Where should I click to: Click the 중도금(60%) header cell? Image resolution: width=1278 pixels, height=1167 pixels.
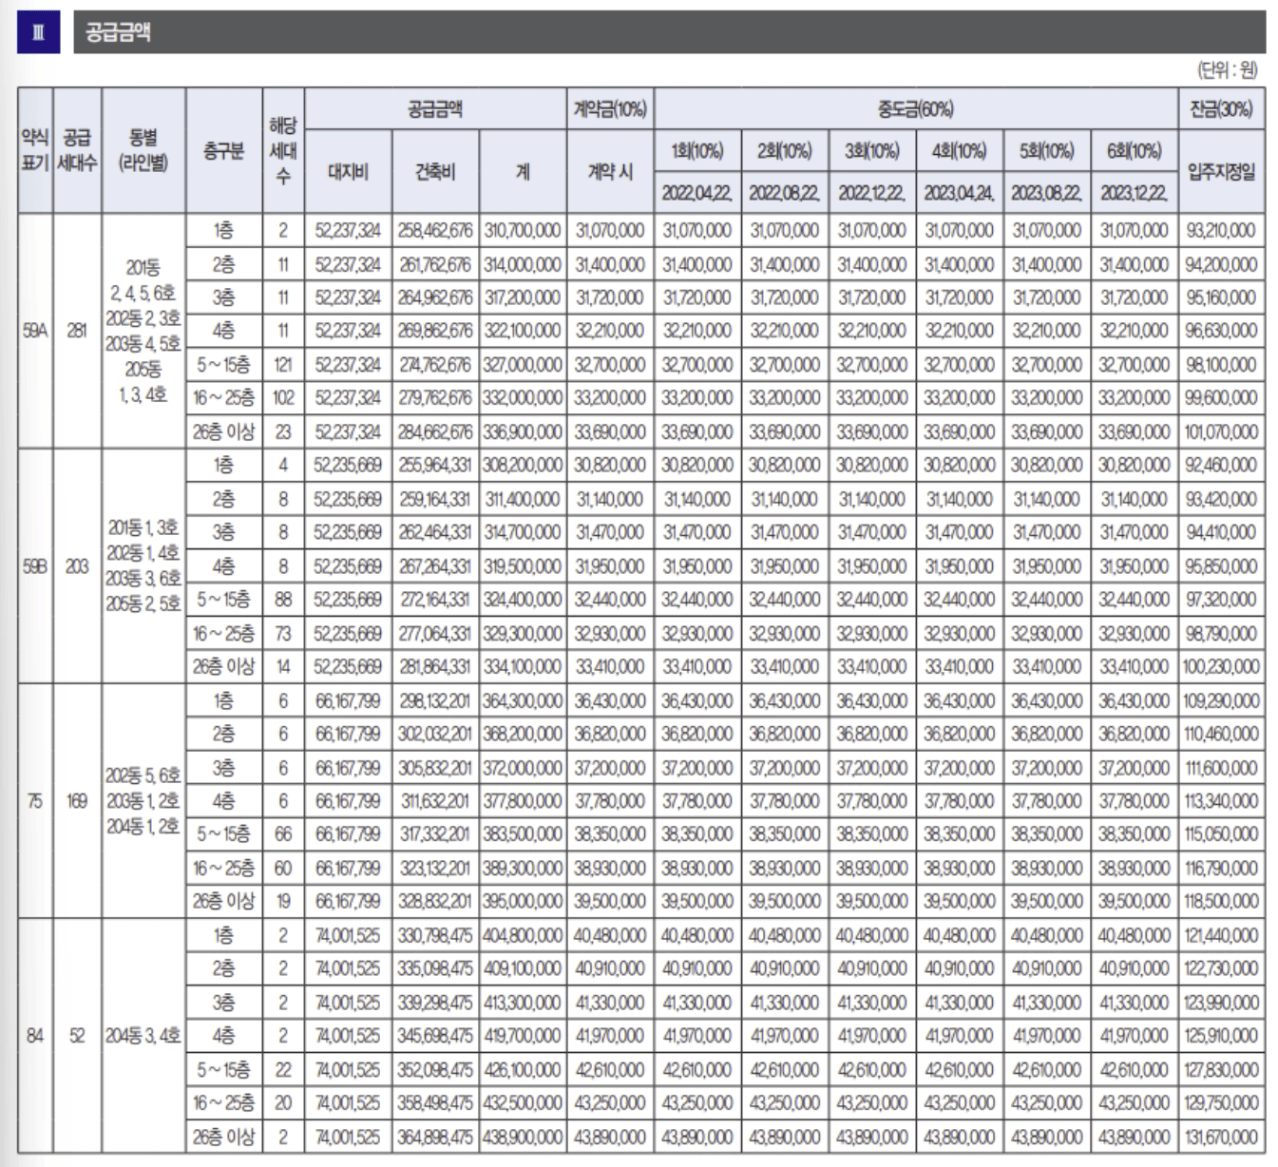click(x=916, y=108)
